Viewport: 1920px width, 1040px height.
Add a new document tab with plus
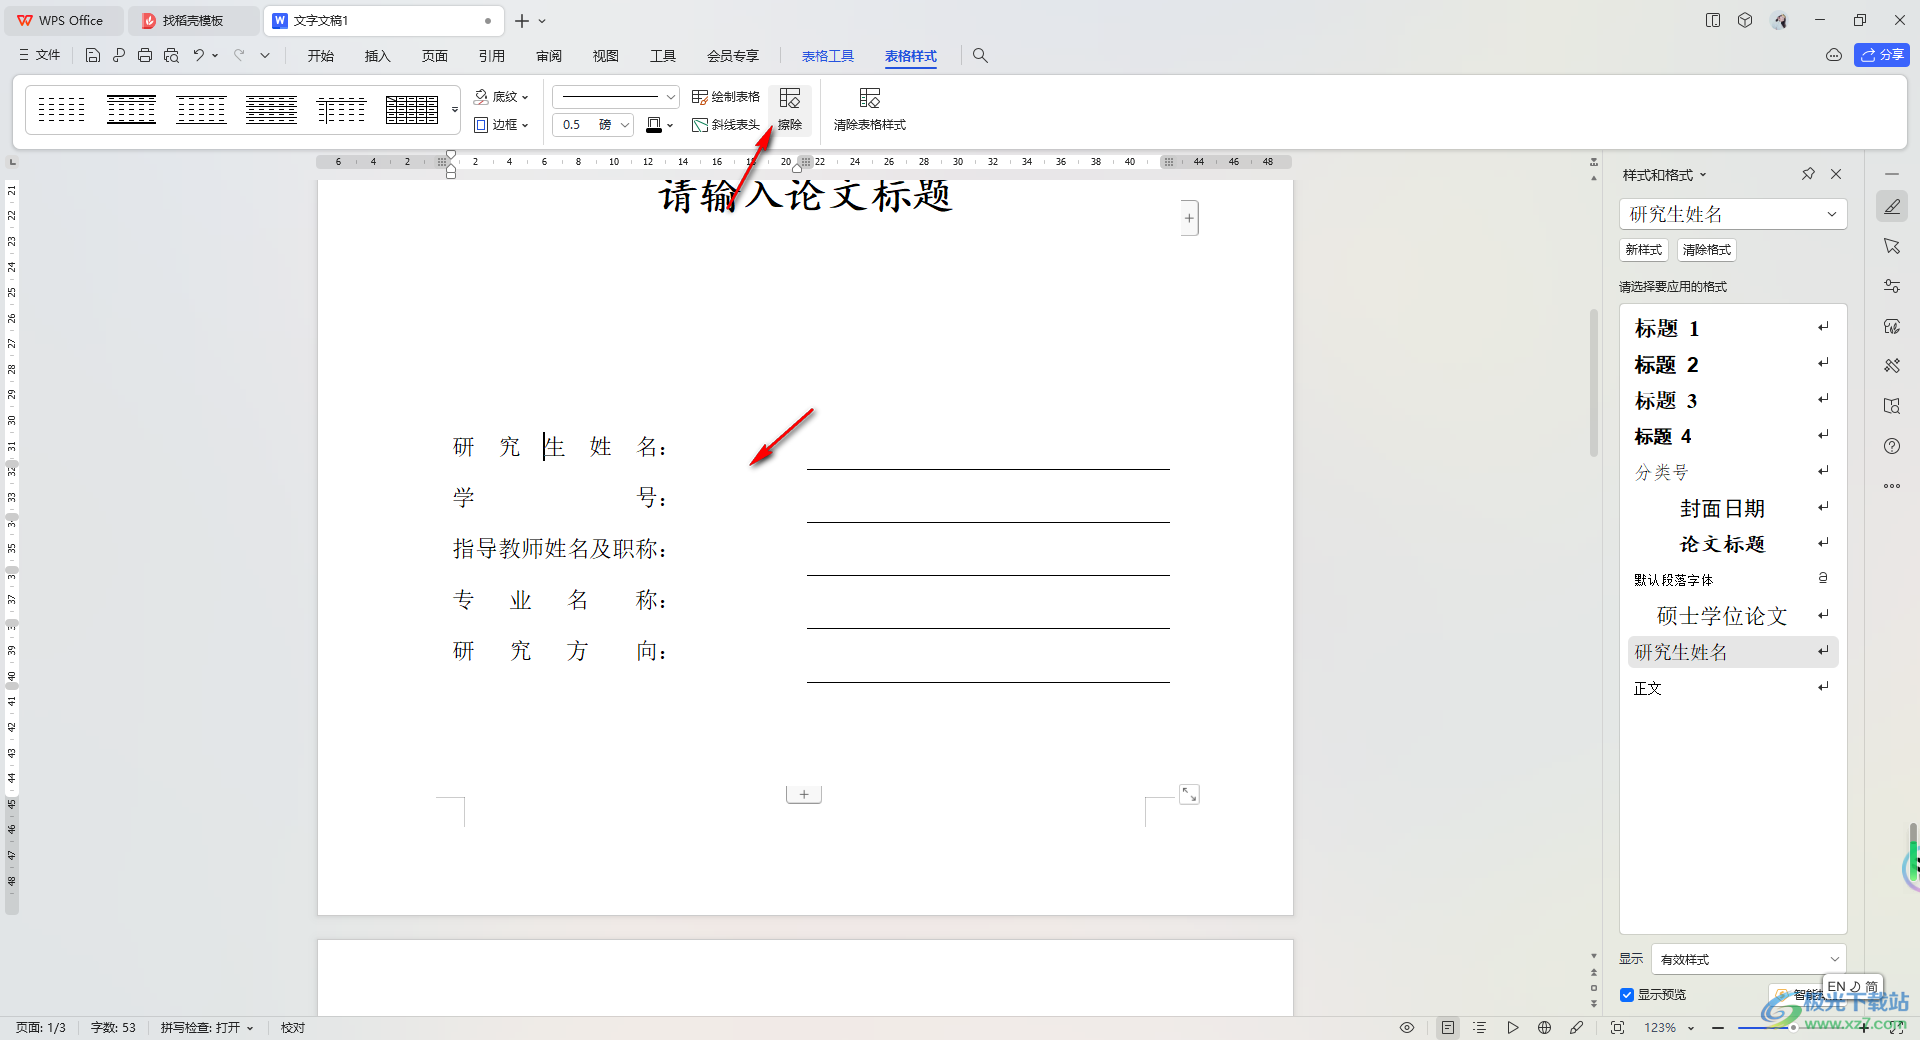tap(522, 20)
